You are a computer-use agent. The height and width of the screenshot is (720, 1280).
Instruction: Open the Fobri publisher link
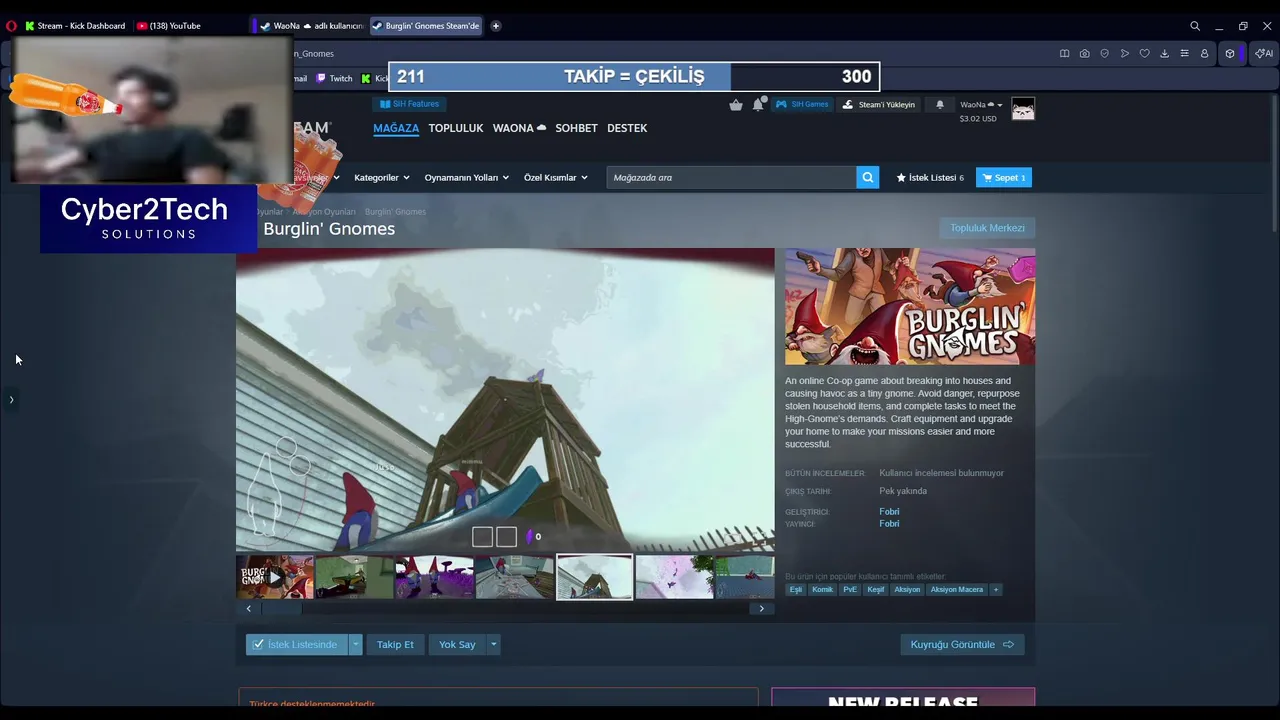point(889,524)
